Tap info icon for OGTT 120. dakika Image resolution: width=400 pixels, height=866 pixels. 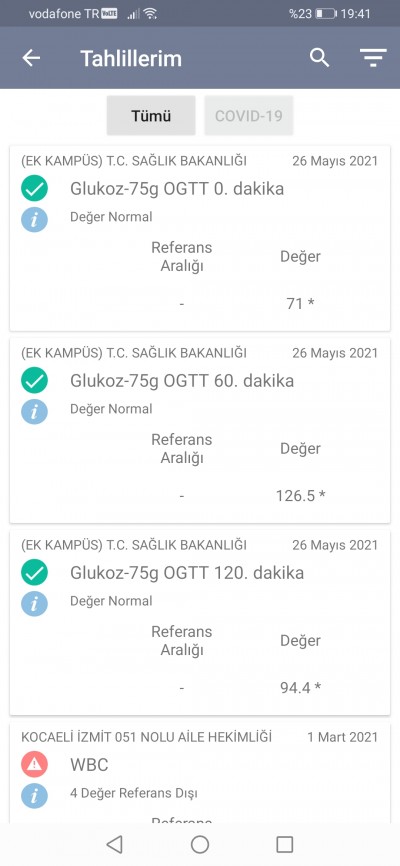pos(34,603)
